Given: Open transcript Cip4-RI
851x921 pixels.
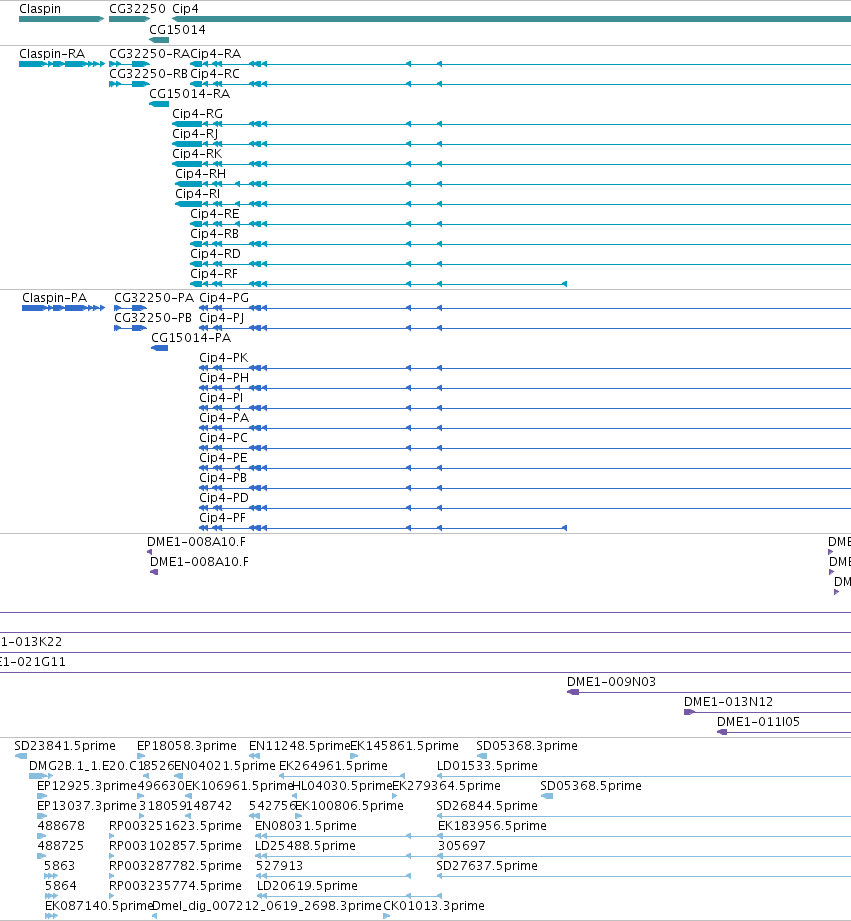Looking at the screenshot, I should 197,193.
